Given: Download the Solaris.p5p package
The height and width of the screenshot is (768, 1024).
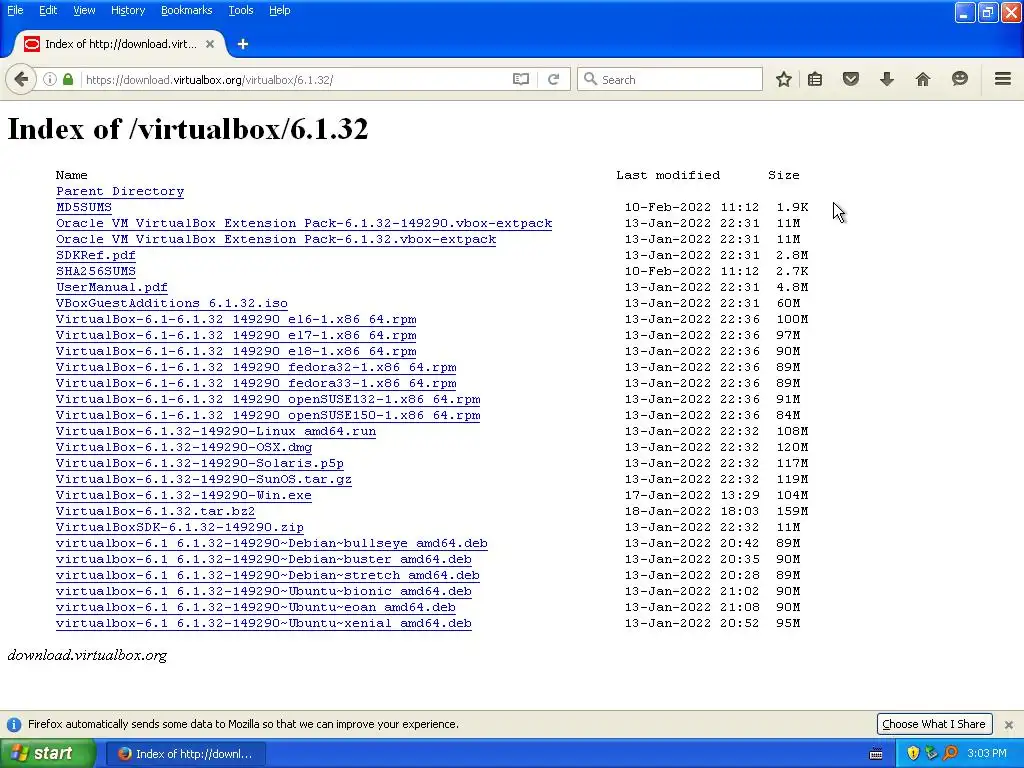Looking at the screenshot, I should (200, 463).
